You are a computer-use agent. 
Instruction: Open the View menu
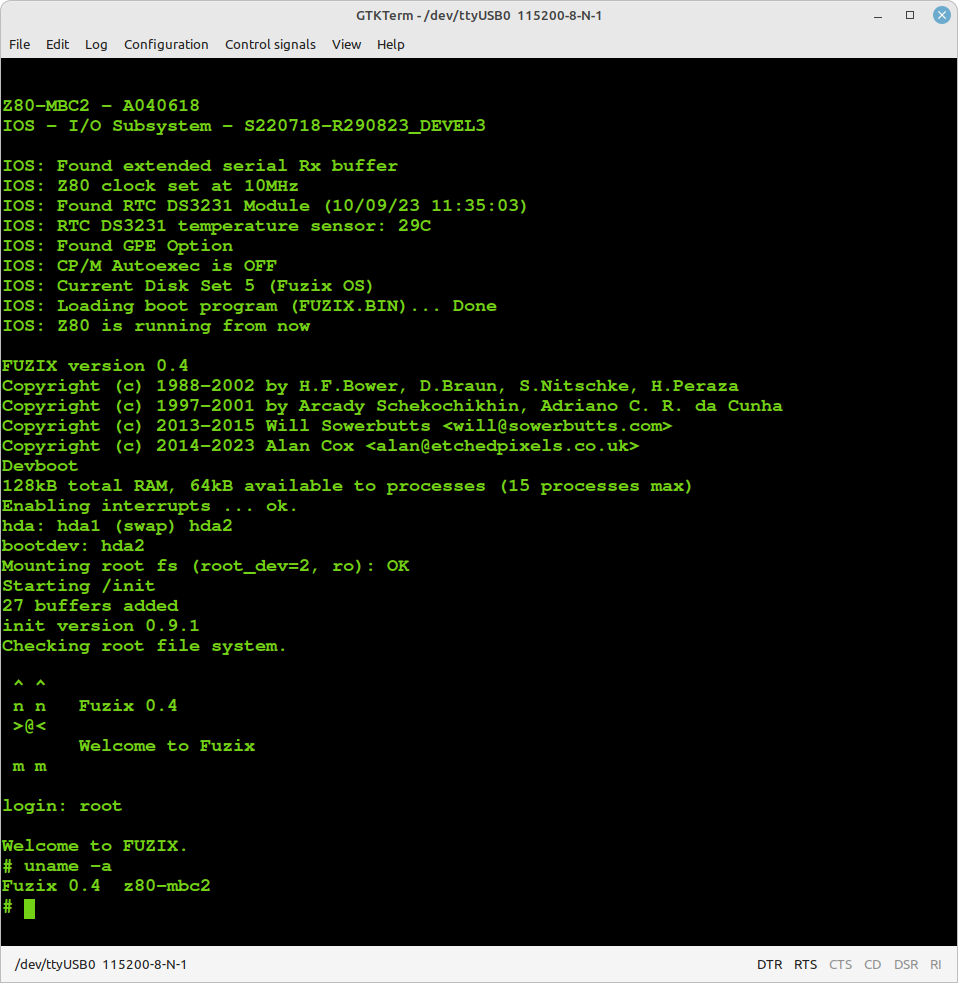346,44
